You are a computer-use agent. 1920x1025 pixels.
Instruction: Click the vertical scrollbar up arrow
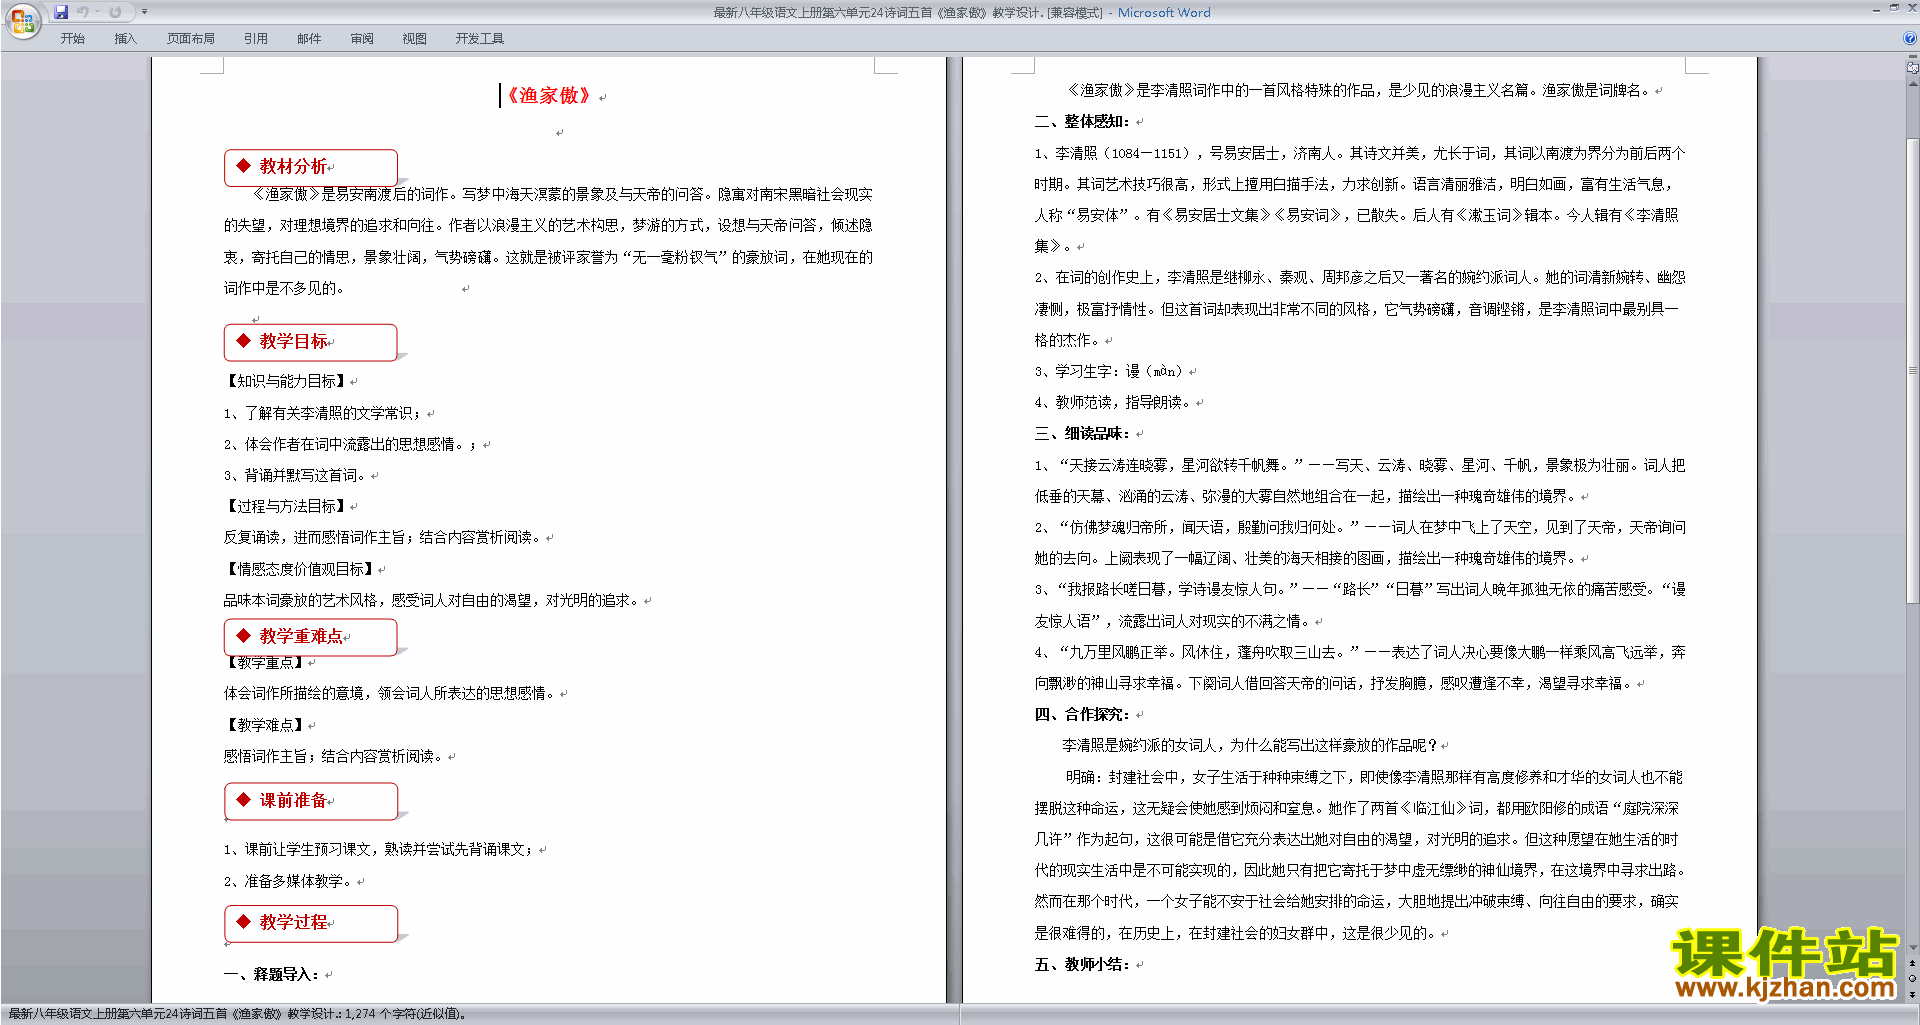[1913, 84]
